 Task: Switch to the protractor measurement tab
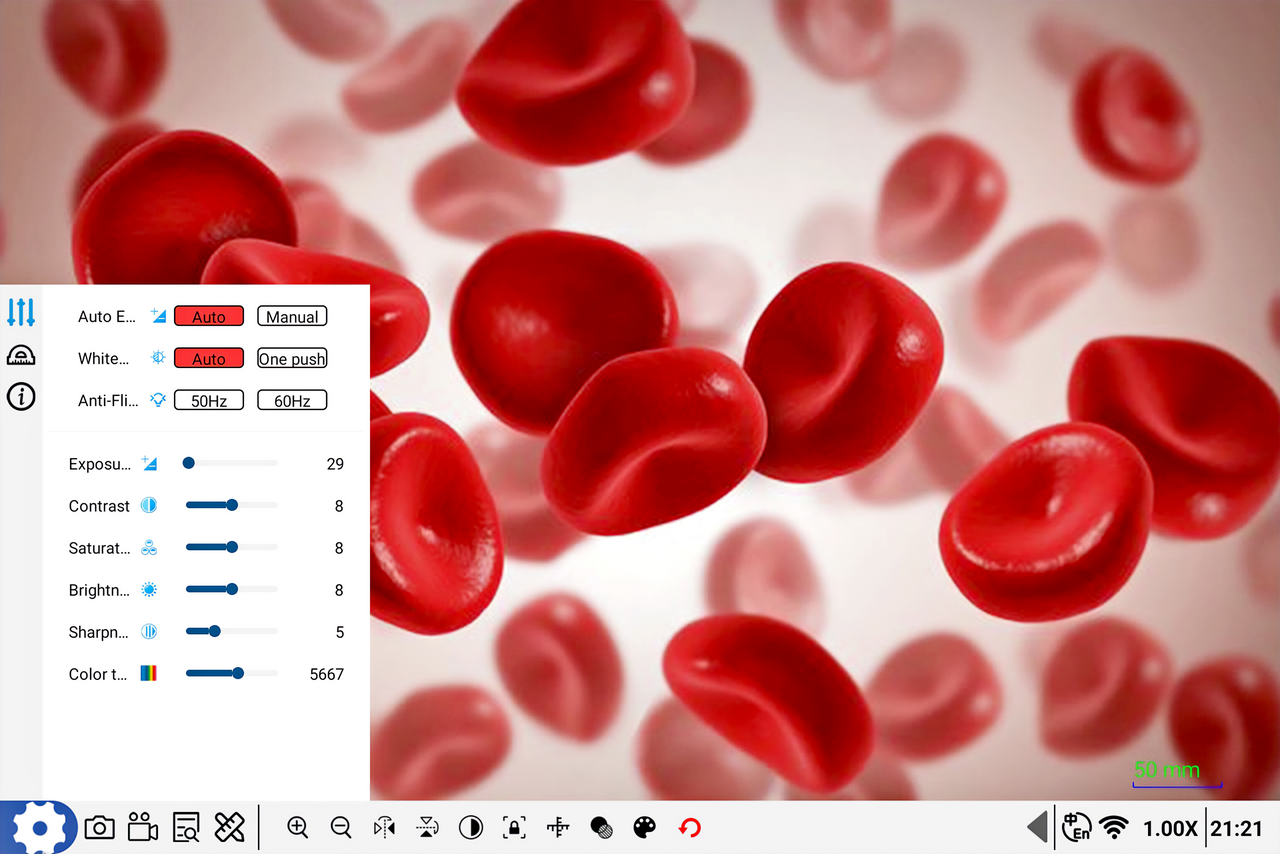[21, 355]
